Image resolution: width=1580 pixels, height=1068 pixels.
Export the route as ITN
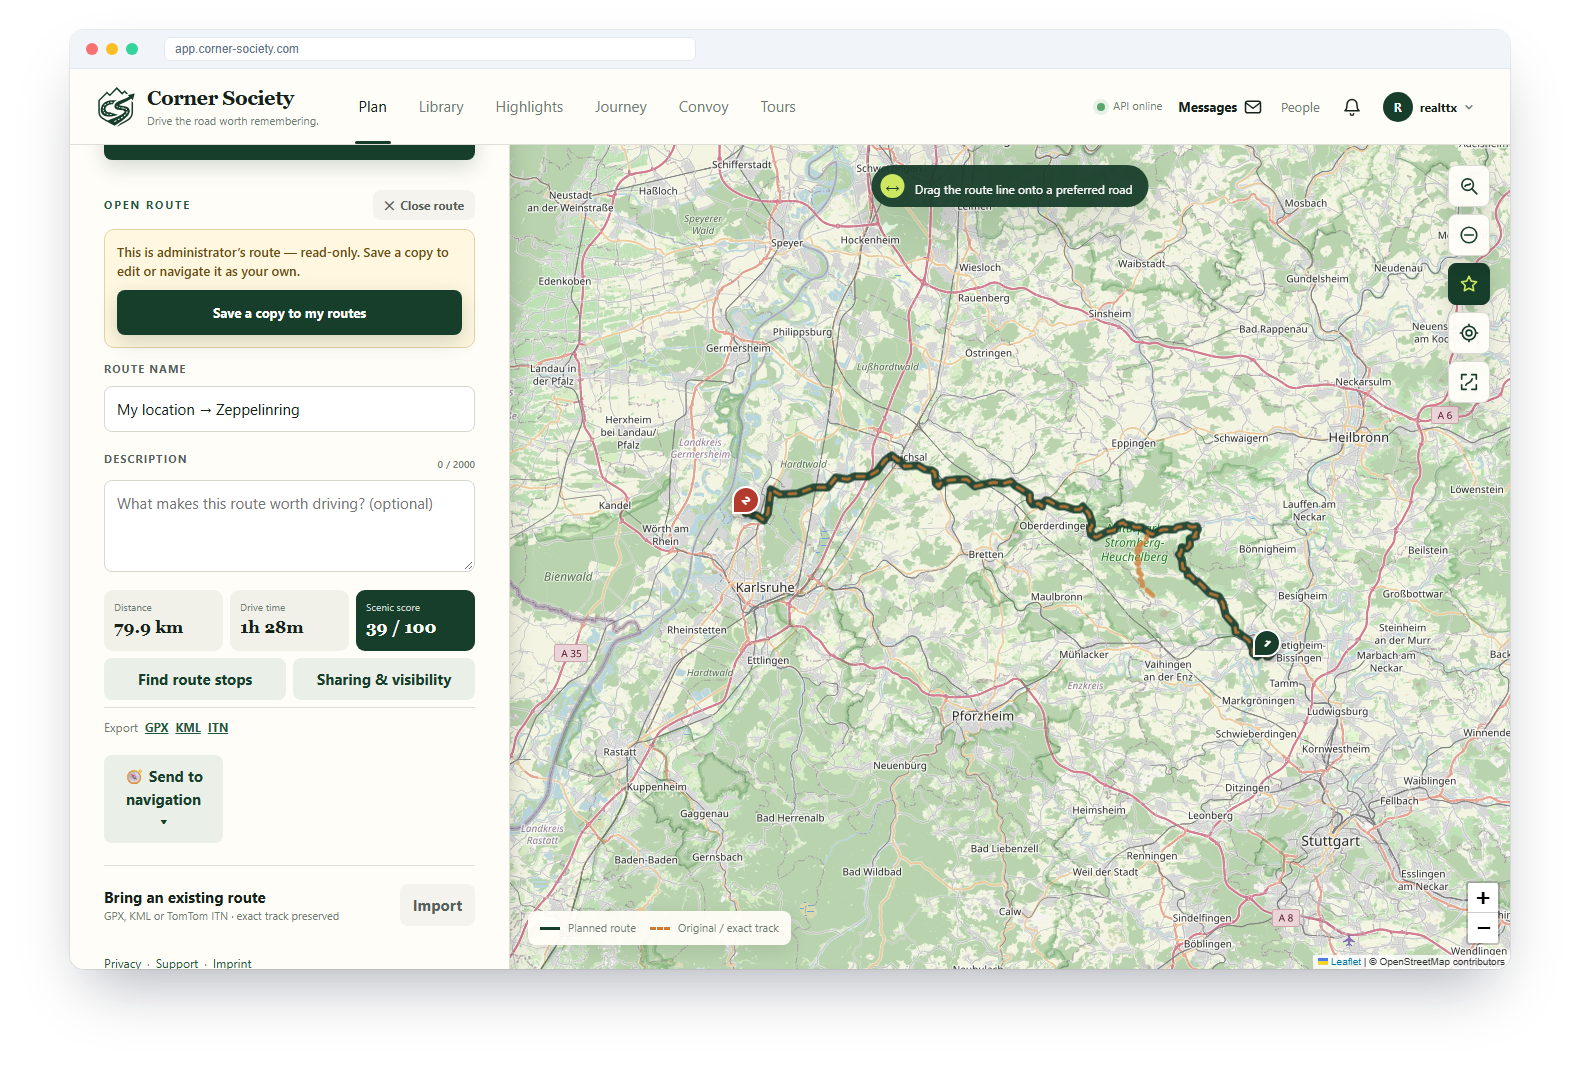point(218,728)
